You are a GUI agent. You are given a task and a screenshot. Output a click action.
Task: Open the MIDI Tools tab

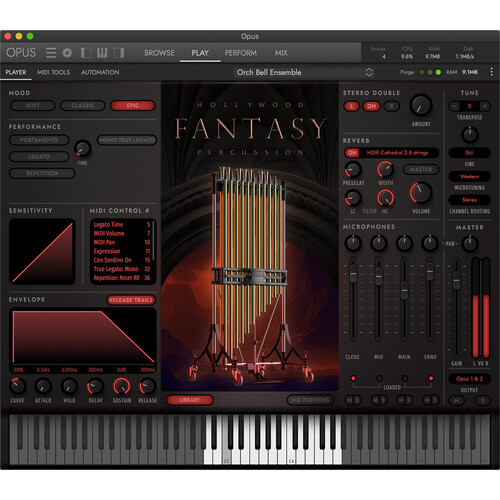53,72
